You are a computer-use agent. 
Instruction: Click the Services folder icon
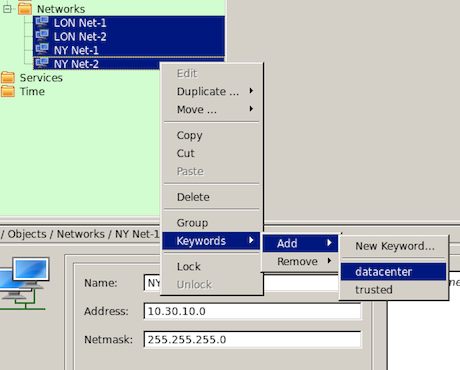click(8, 77)
